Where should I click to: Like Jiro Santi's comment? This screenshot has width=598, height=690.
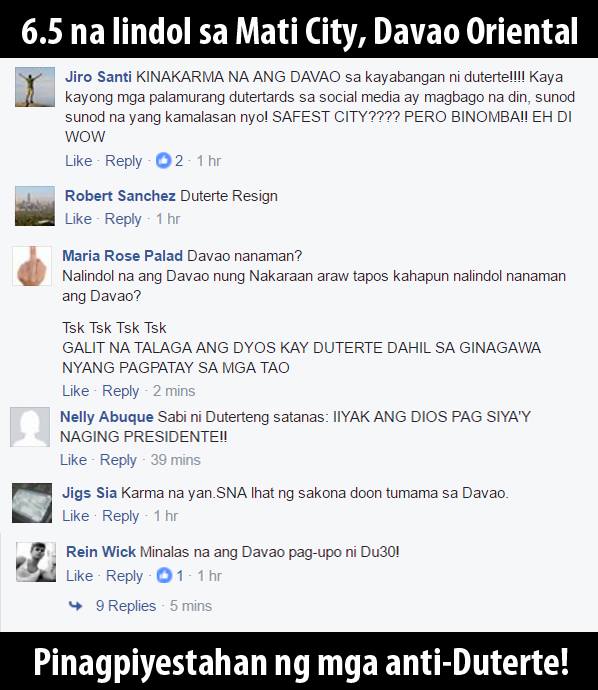click(78, 161)
